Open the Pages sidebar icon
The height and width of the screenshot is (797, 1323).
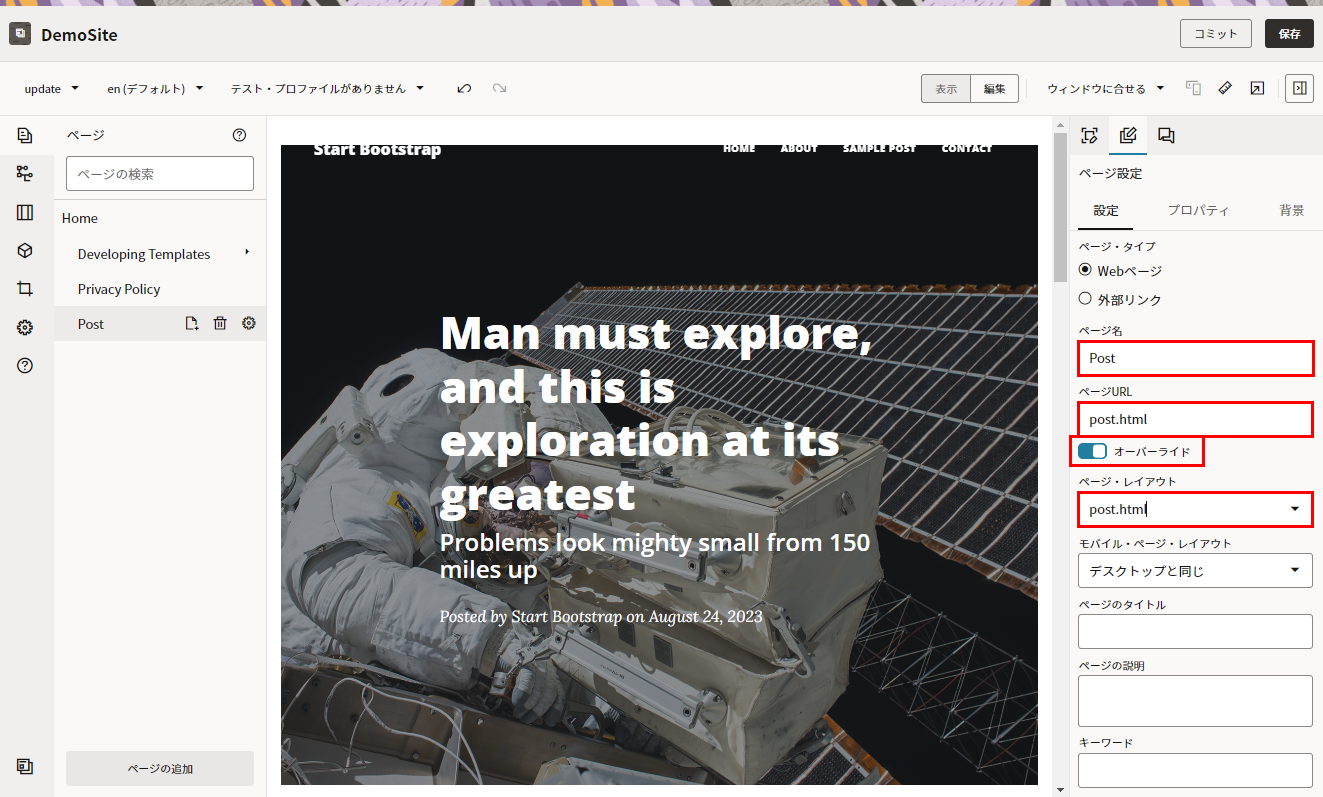(x=25, y=135)
